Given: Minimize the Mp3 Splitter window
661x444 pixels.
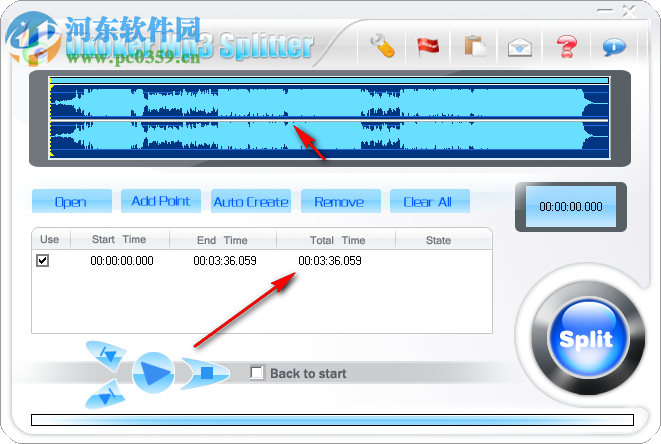Looking at the screenshot, I should click(x=605, y=11).
